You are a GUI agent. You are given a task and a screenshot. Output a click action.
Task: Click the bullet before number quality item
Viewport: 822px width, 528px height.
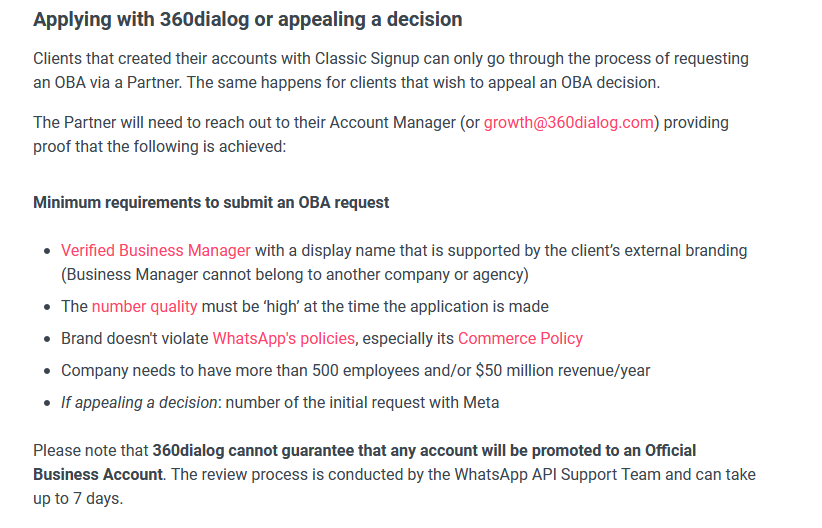(x=47, y=307)
